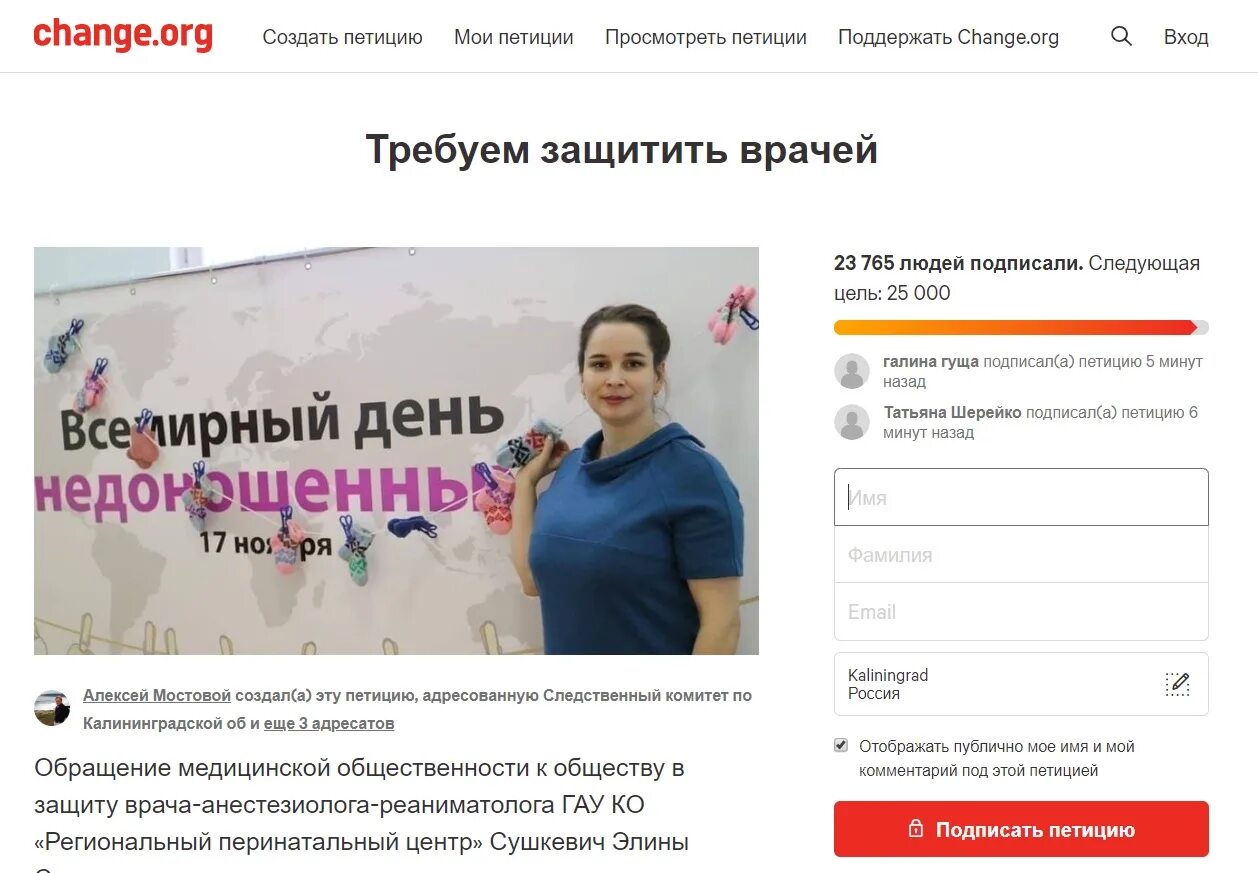Viewport: 1258px width, 873px height.
Task: Focus the 'Фамилия' input field
Action: pyautogui.click(x=1021, y=554)
